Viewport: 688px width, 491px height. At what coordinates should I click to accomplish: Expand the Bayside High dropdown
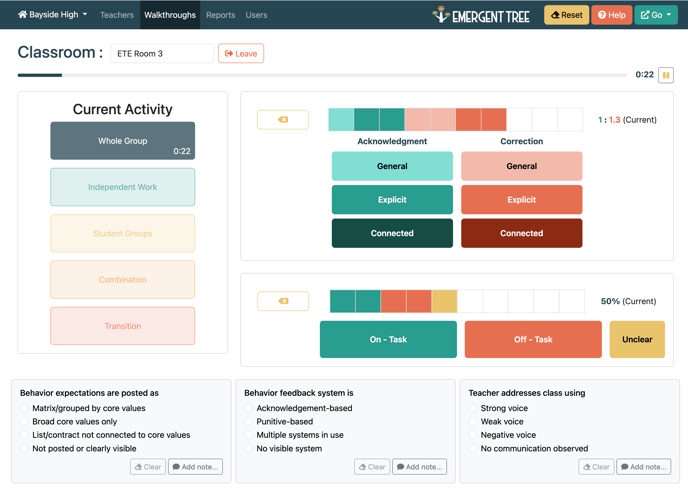tap(53, 15)
